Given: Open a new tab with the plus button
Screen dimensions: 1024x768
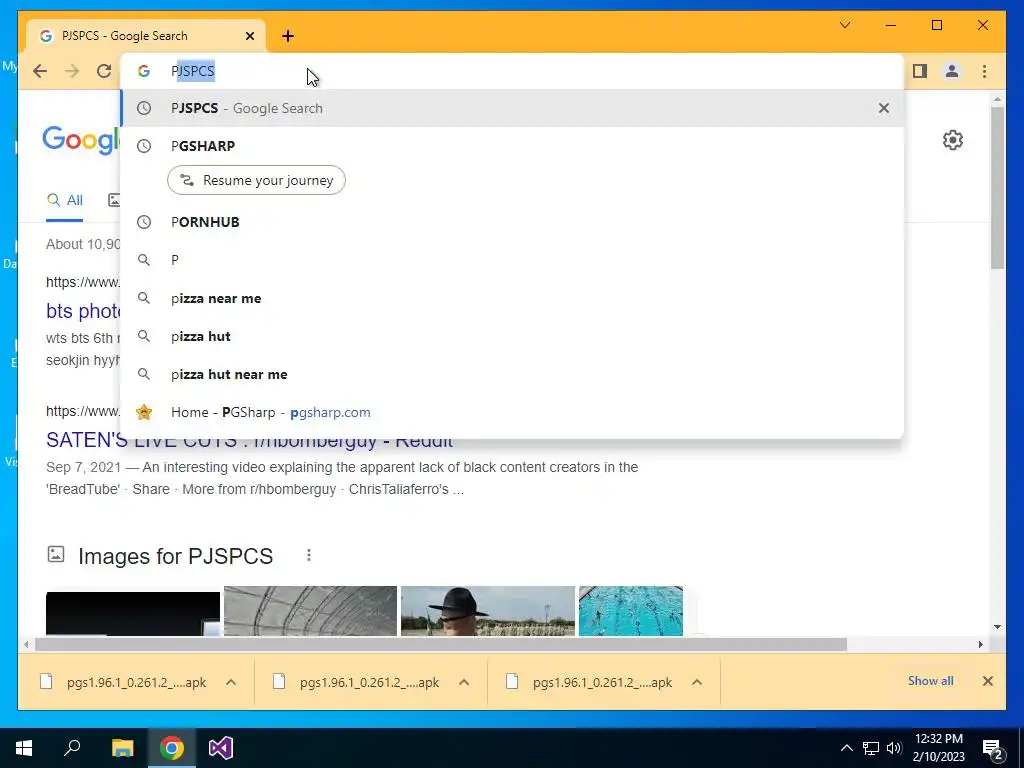Looking at the screenshot, I should (x=288, y=36).
